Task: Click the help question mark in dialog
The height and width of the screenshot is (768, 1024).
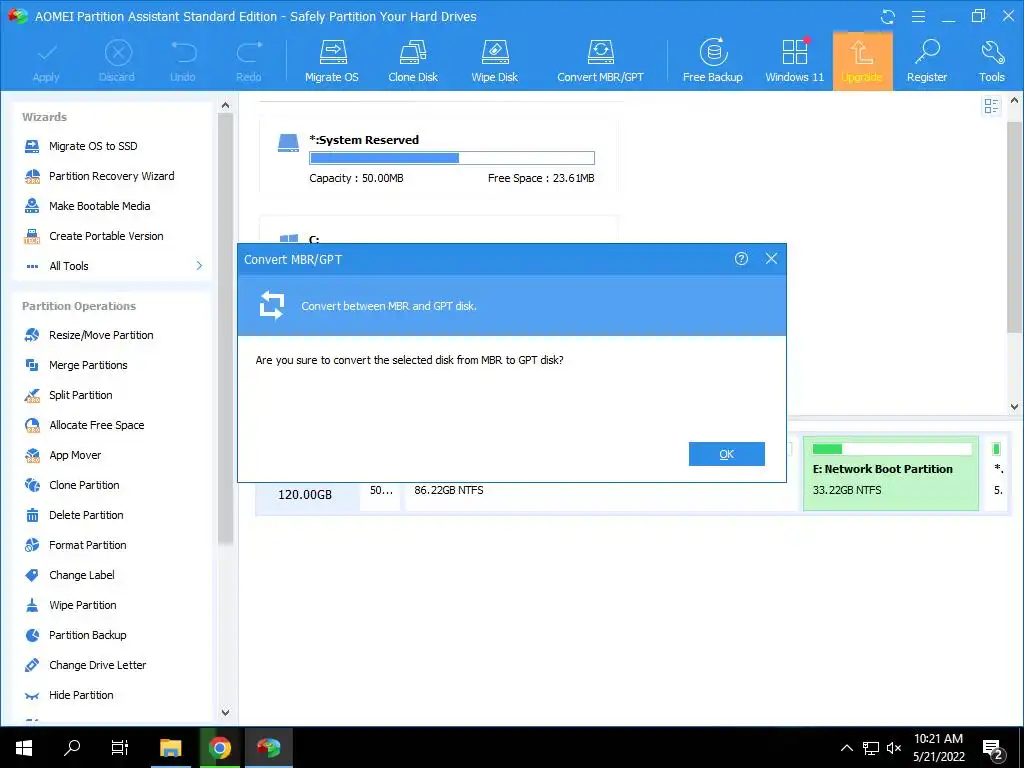Action: point(741,259)
